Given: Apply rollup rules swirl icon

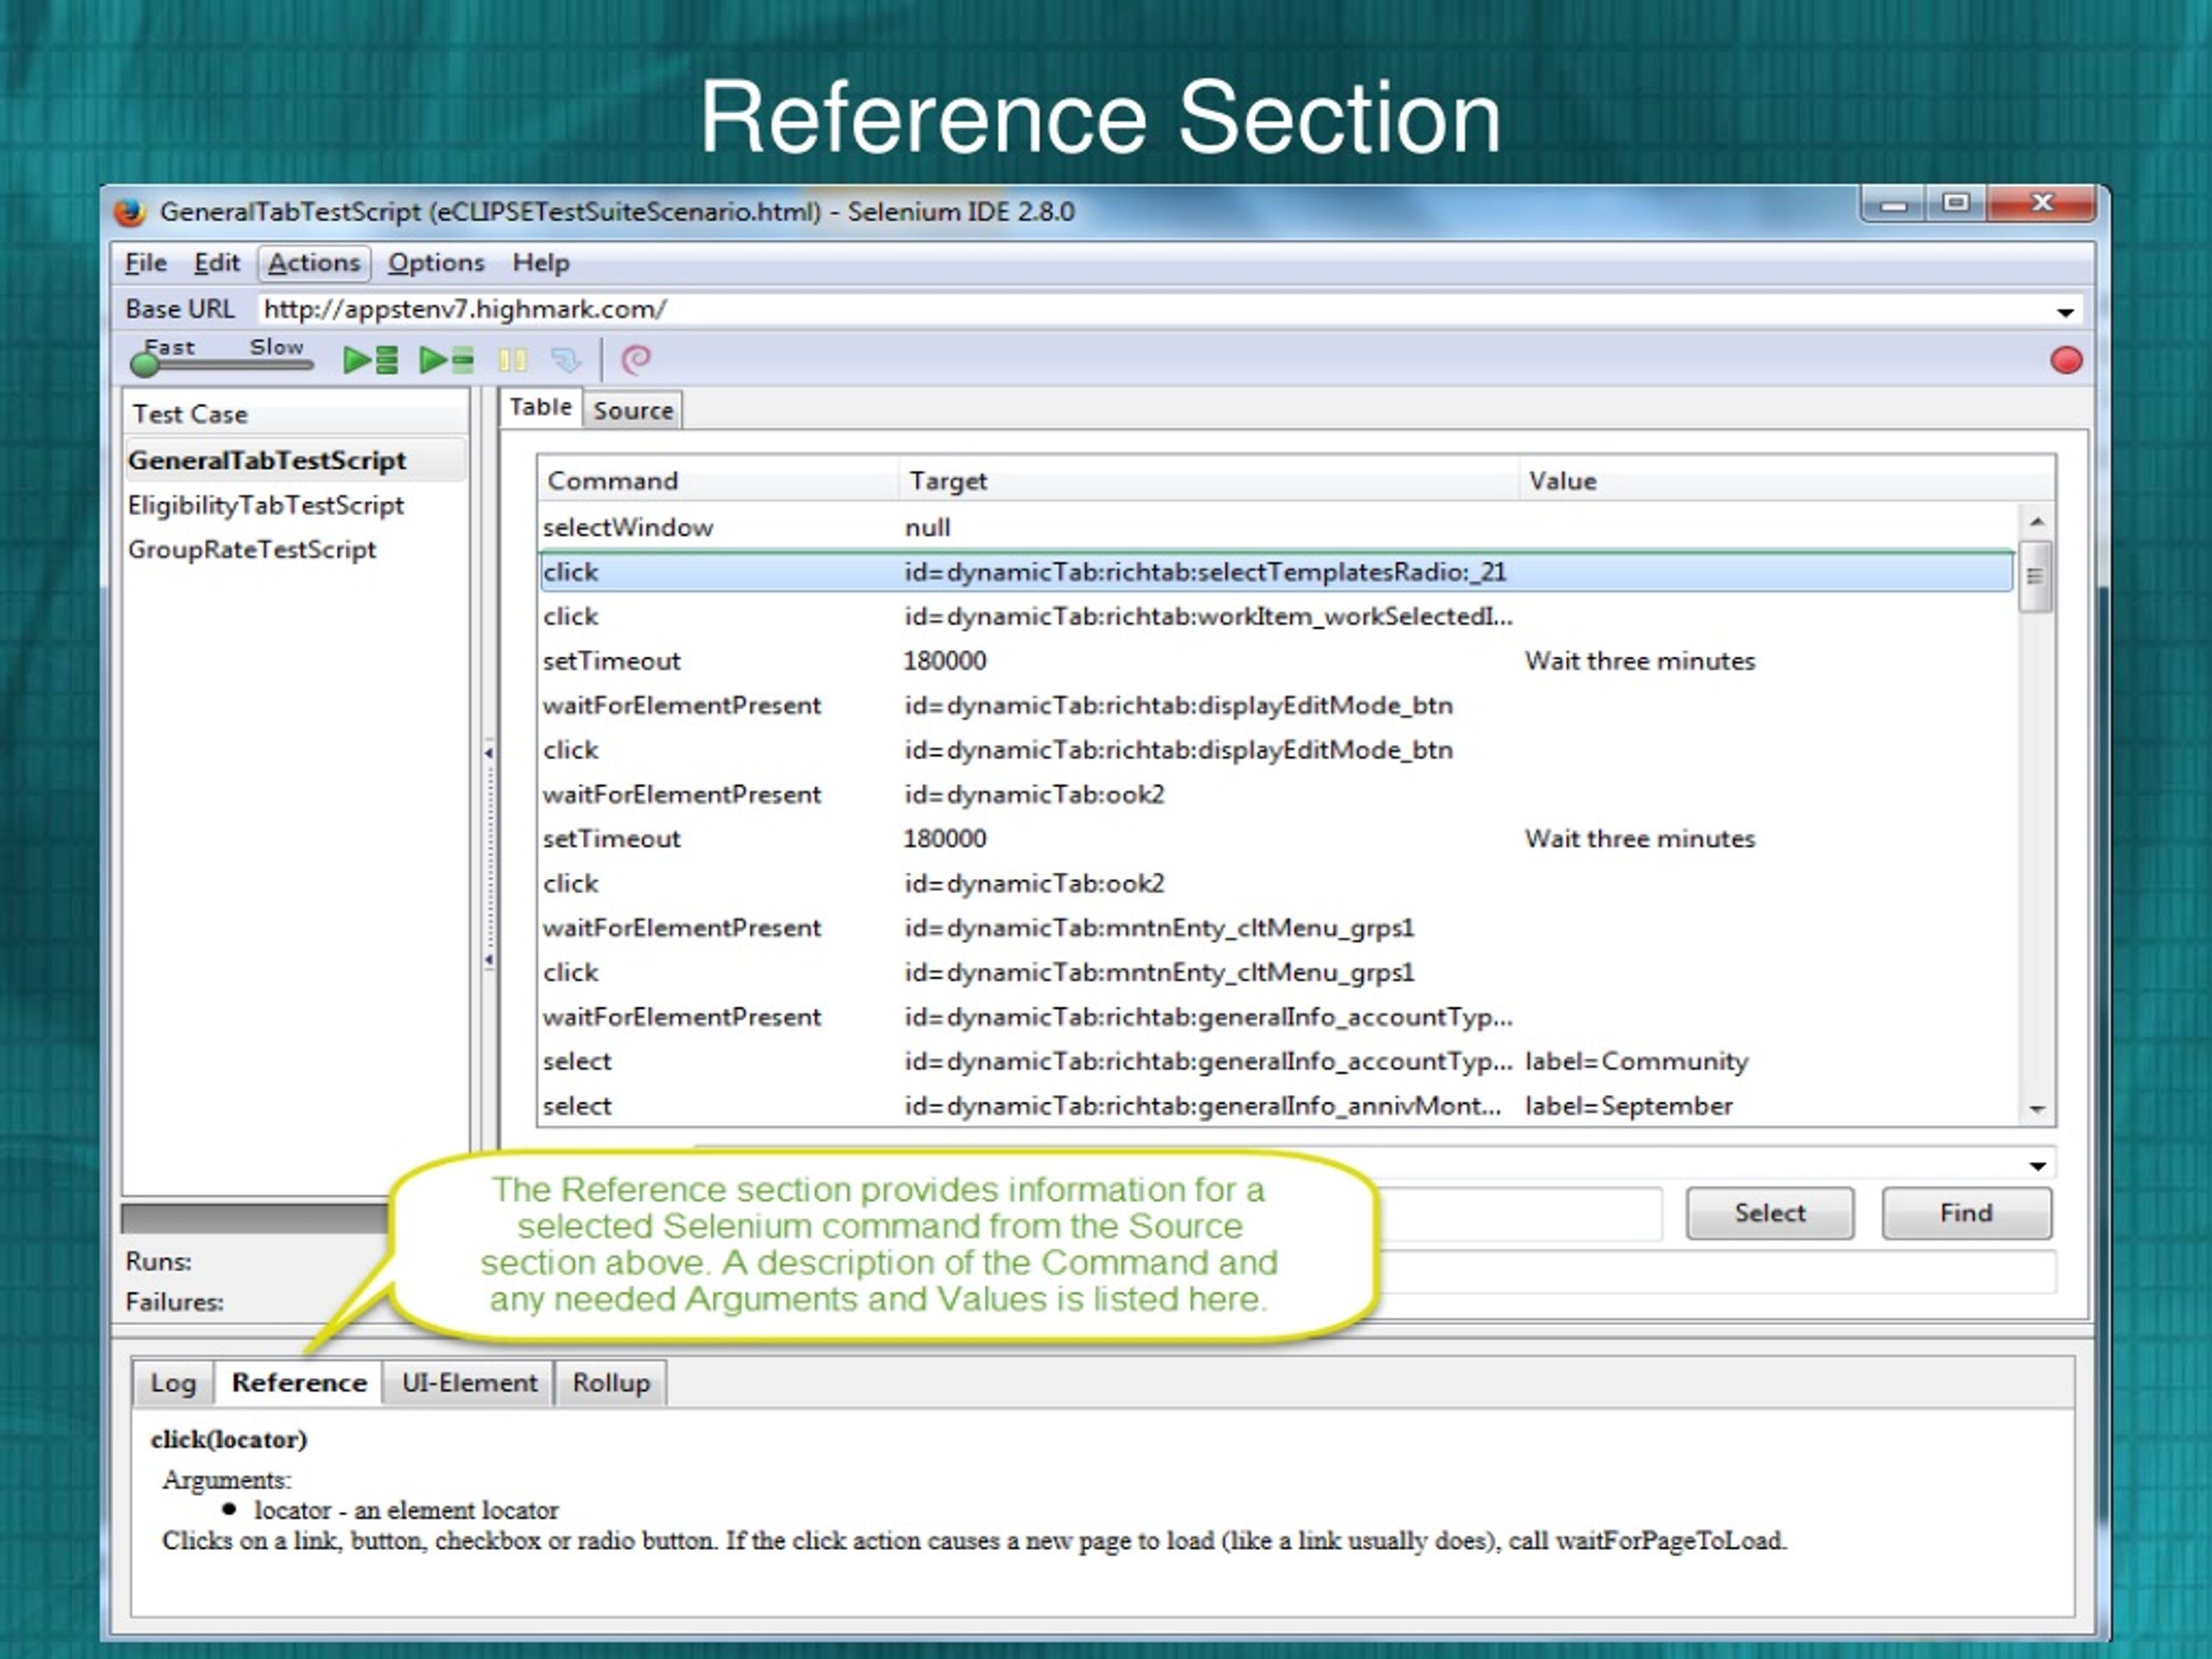Looking at the screenshot, I should tap(636, 360).
